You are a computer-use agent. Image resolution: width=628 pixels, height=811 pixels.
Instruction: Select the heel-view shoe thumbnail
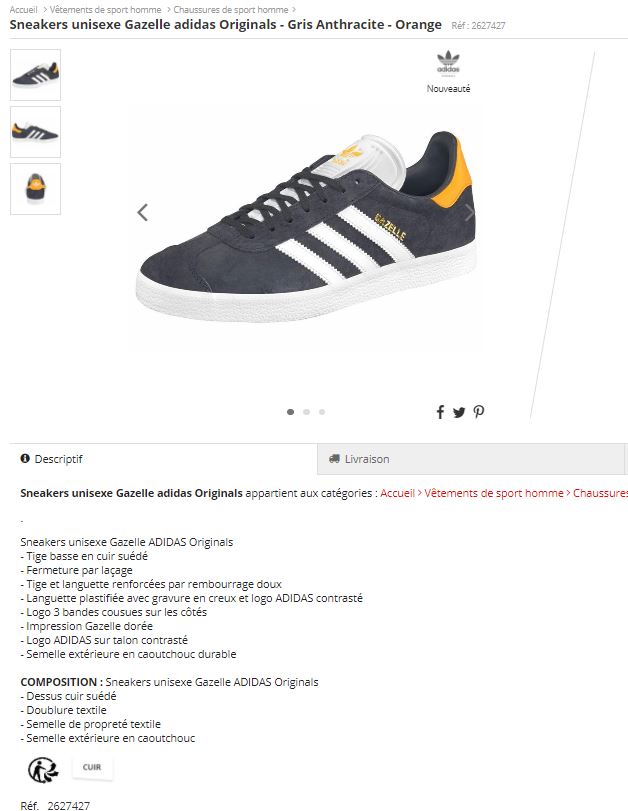(35, 189)
